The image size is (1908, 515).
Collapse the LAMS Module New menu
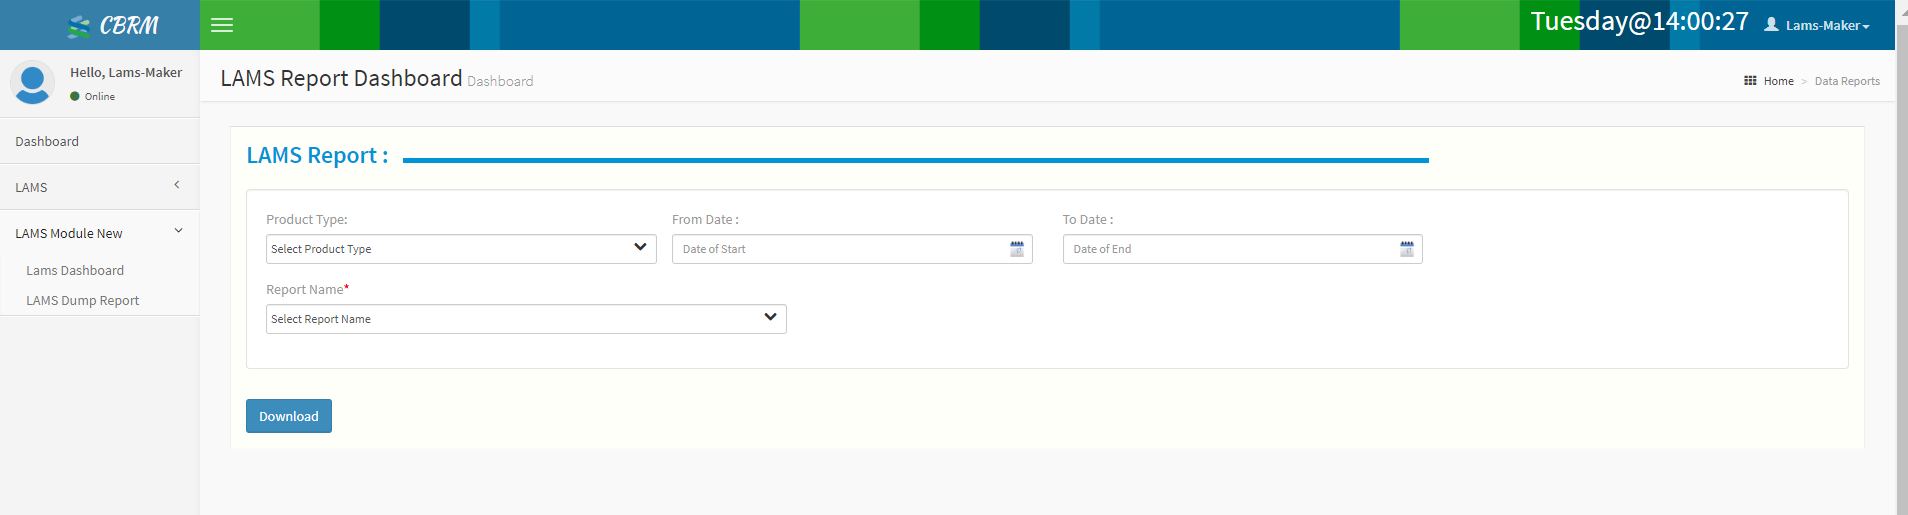click(100, 233)
